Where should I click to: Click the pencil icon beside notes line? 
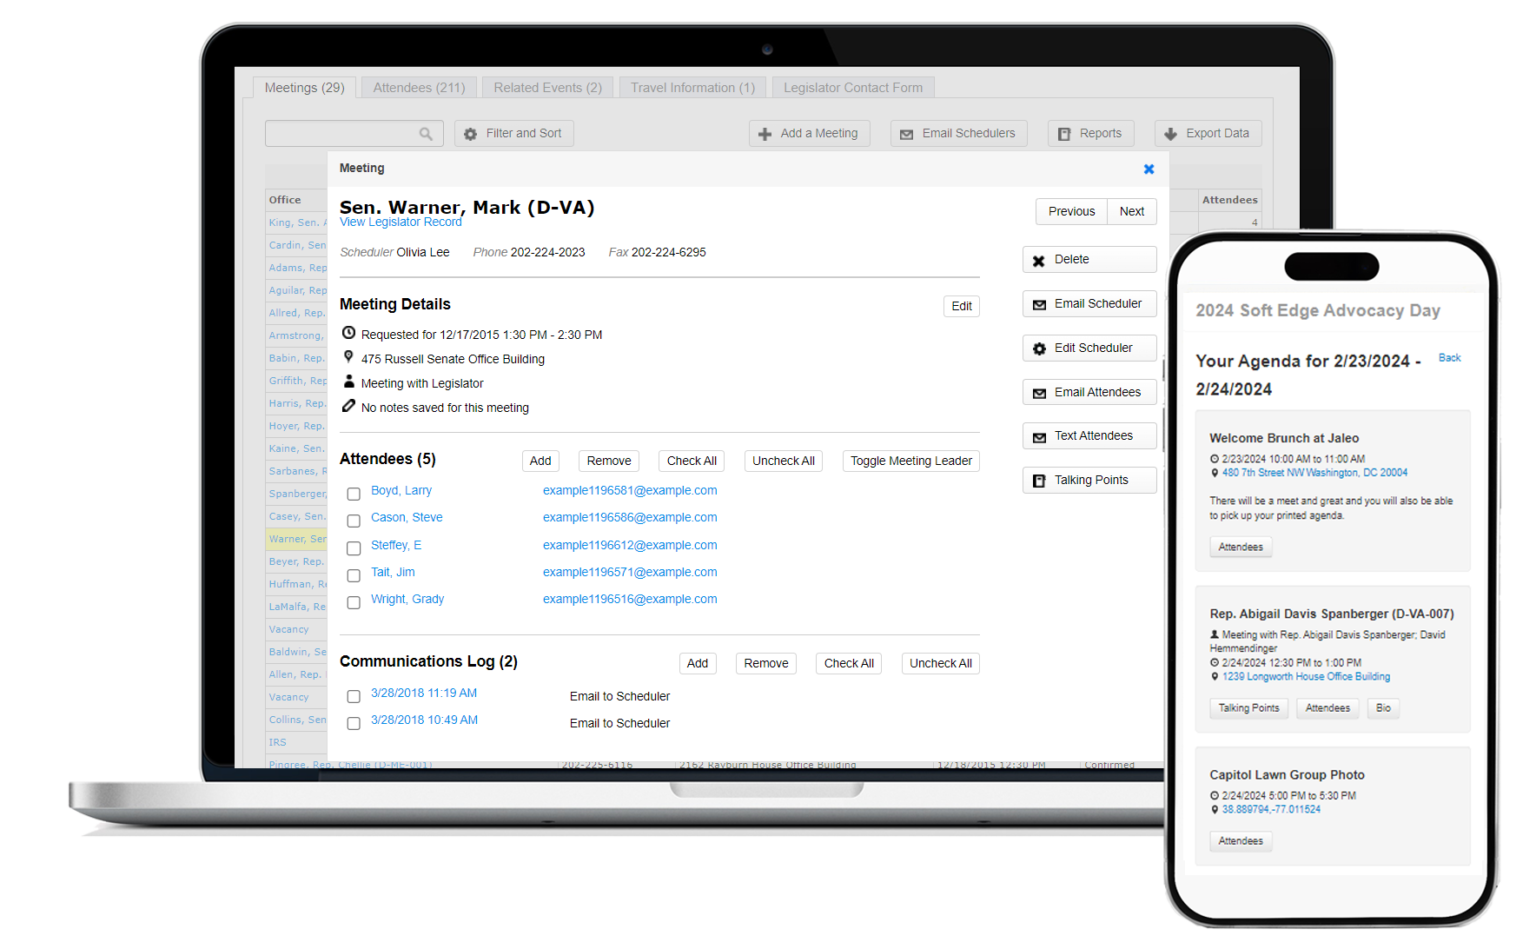pos(348,406)
